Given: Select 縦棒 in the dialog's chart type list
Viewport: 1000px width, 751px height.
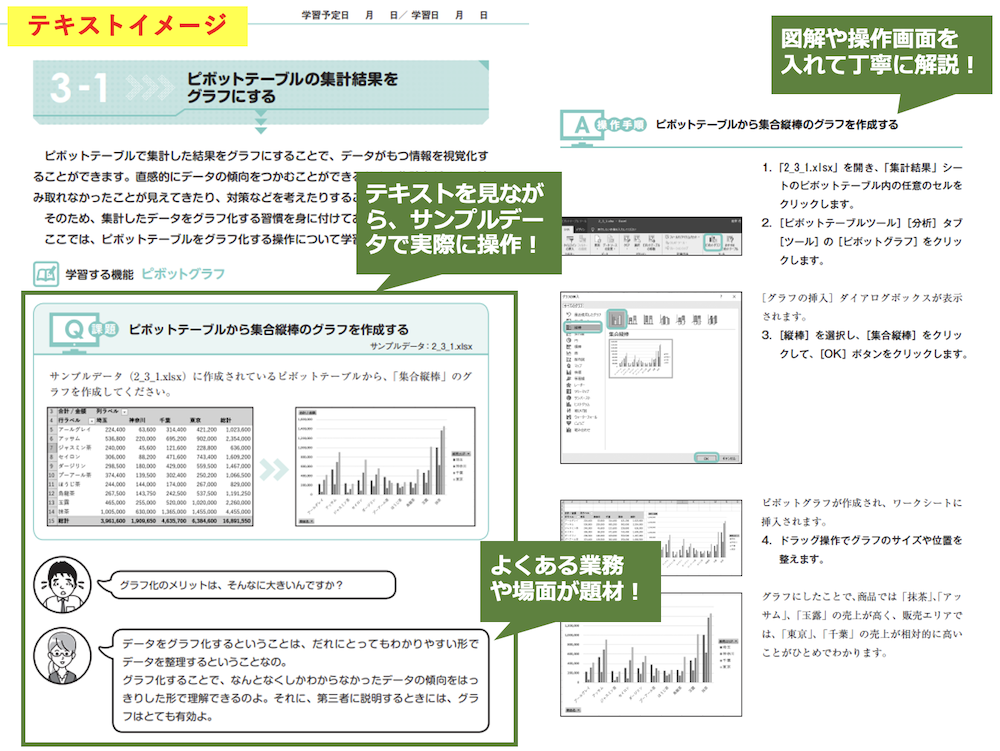Looking at the screenshot, I should 583,328.
